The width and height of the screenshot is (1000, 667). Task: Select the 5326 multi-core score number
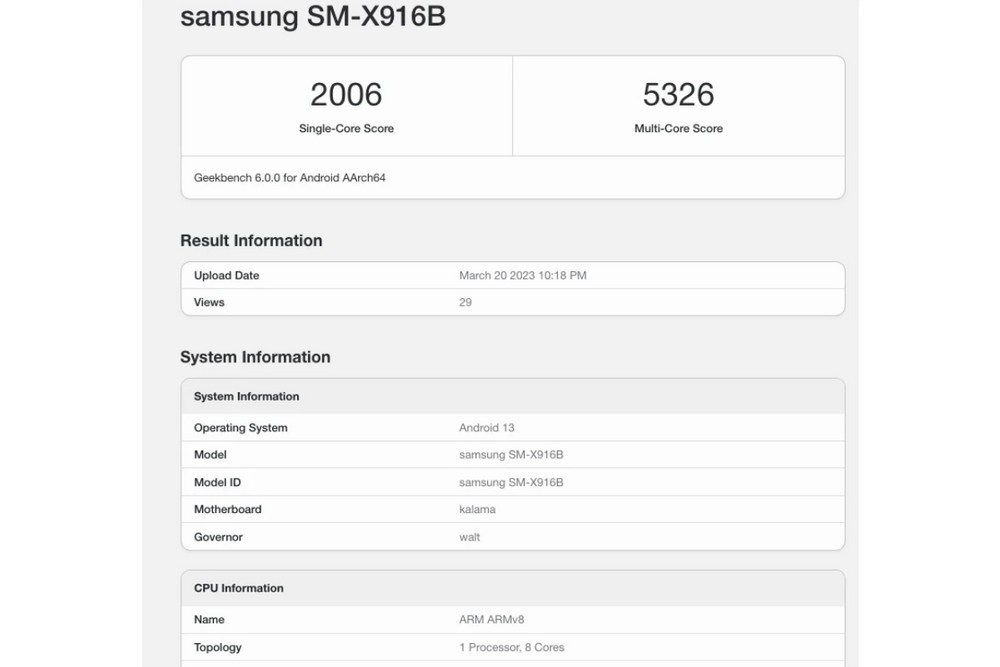679,95
